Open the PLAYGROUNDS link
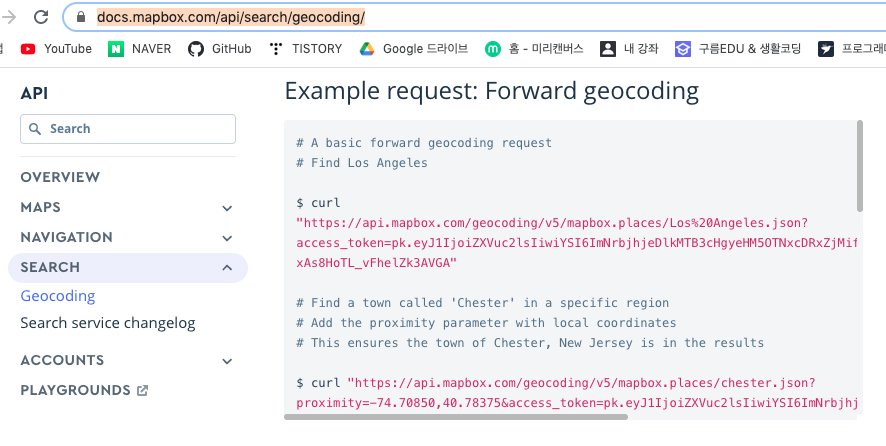Screen dimensions: 886x446 click(x=75, y=391)
